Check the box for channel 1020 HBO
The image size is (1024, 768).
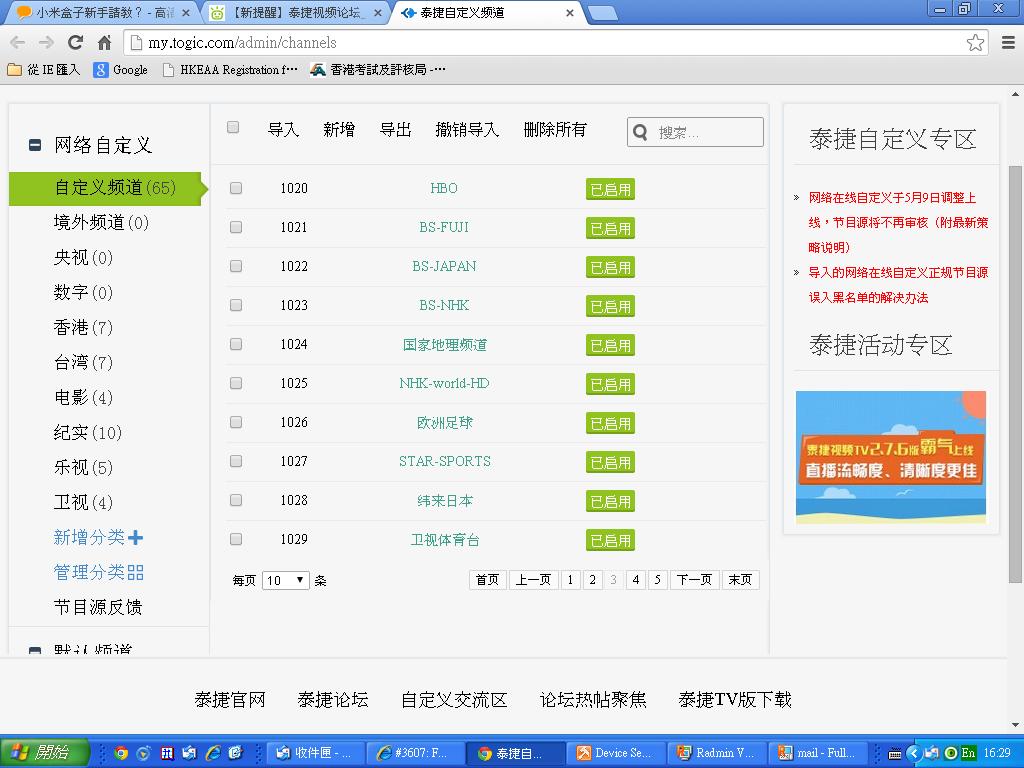[236, 188]
